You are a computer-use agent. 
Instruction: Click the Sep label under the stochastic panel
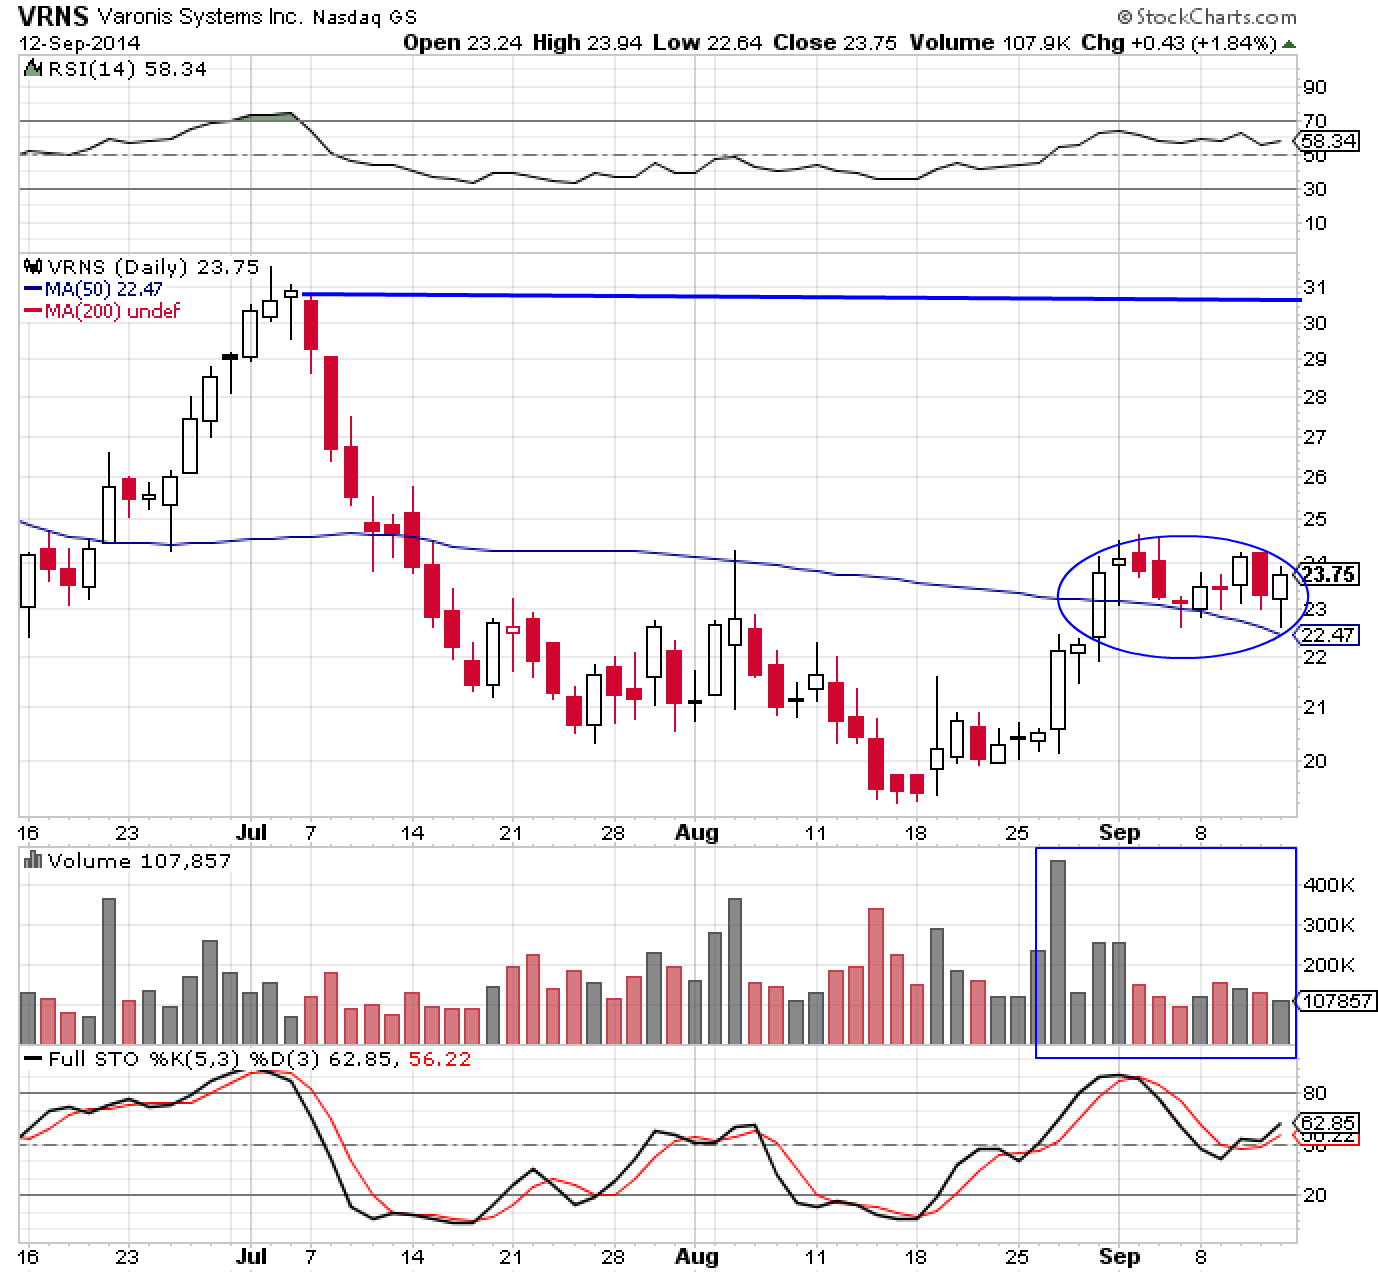(x=1119, y=1257)
